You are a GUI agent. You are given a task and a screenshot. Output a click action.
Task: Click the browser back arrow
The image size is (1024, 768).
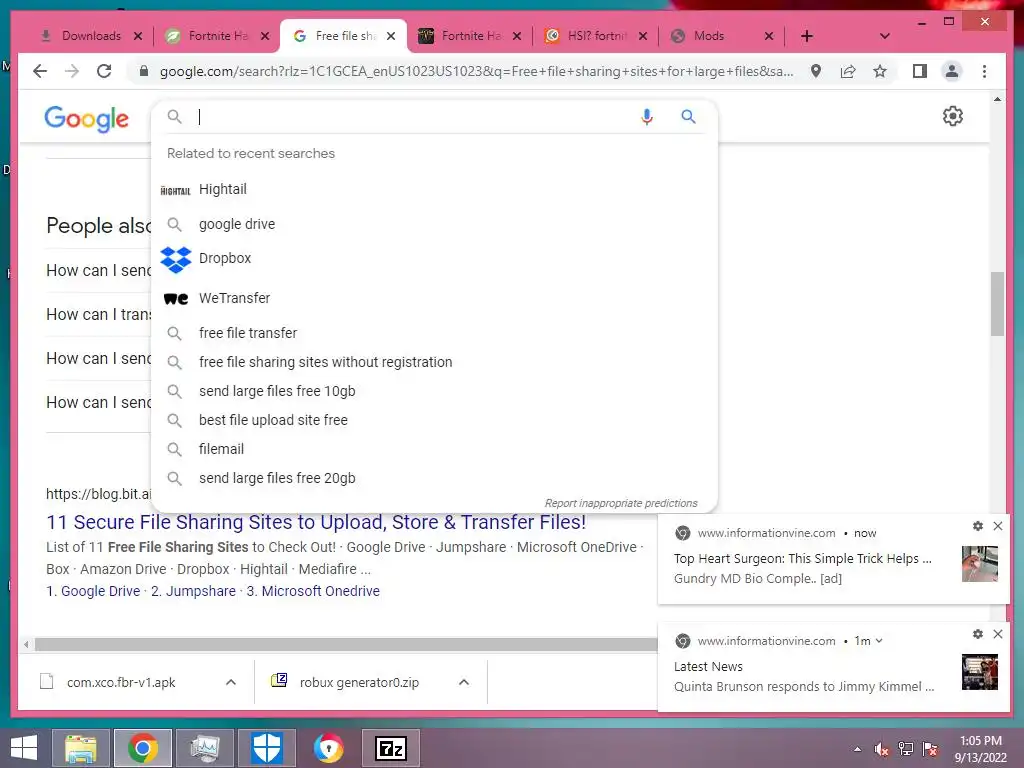[40, 71]
